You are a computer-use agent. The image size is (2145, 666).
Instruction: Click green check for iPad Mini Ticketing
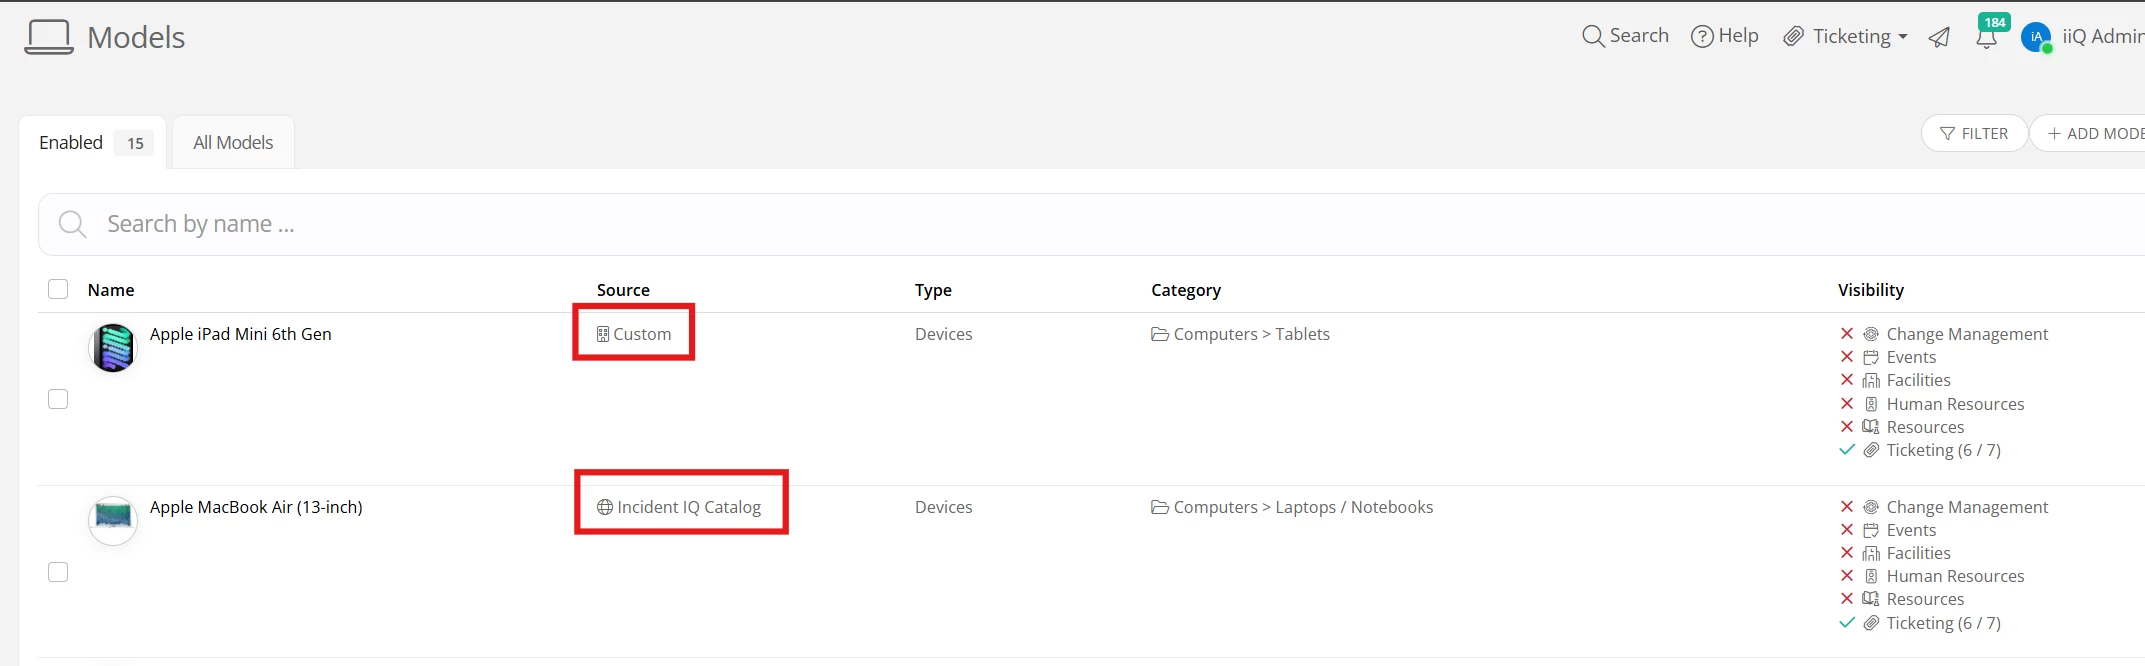1847,450
